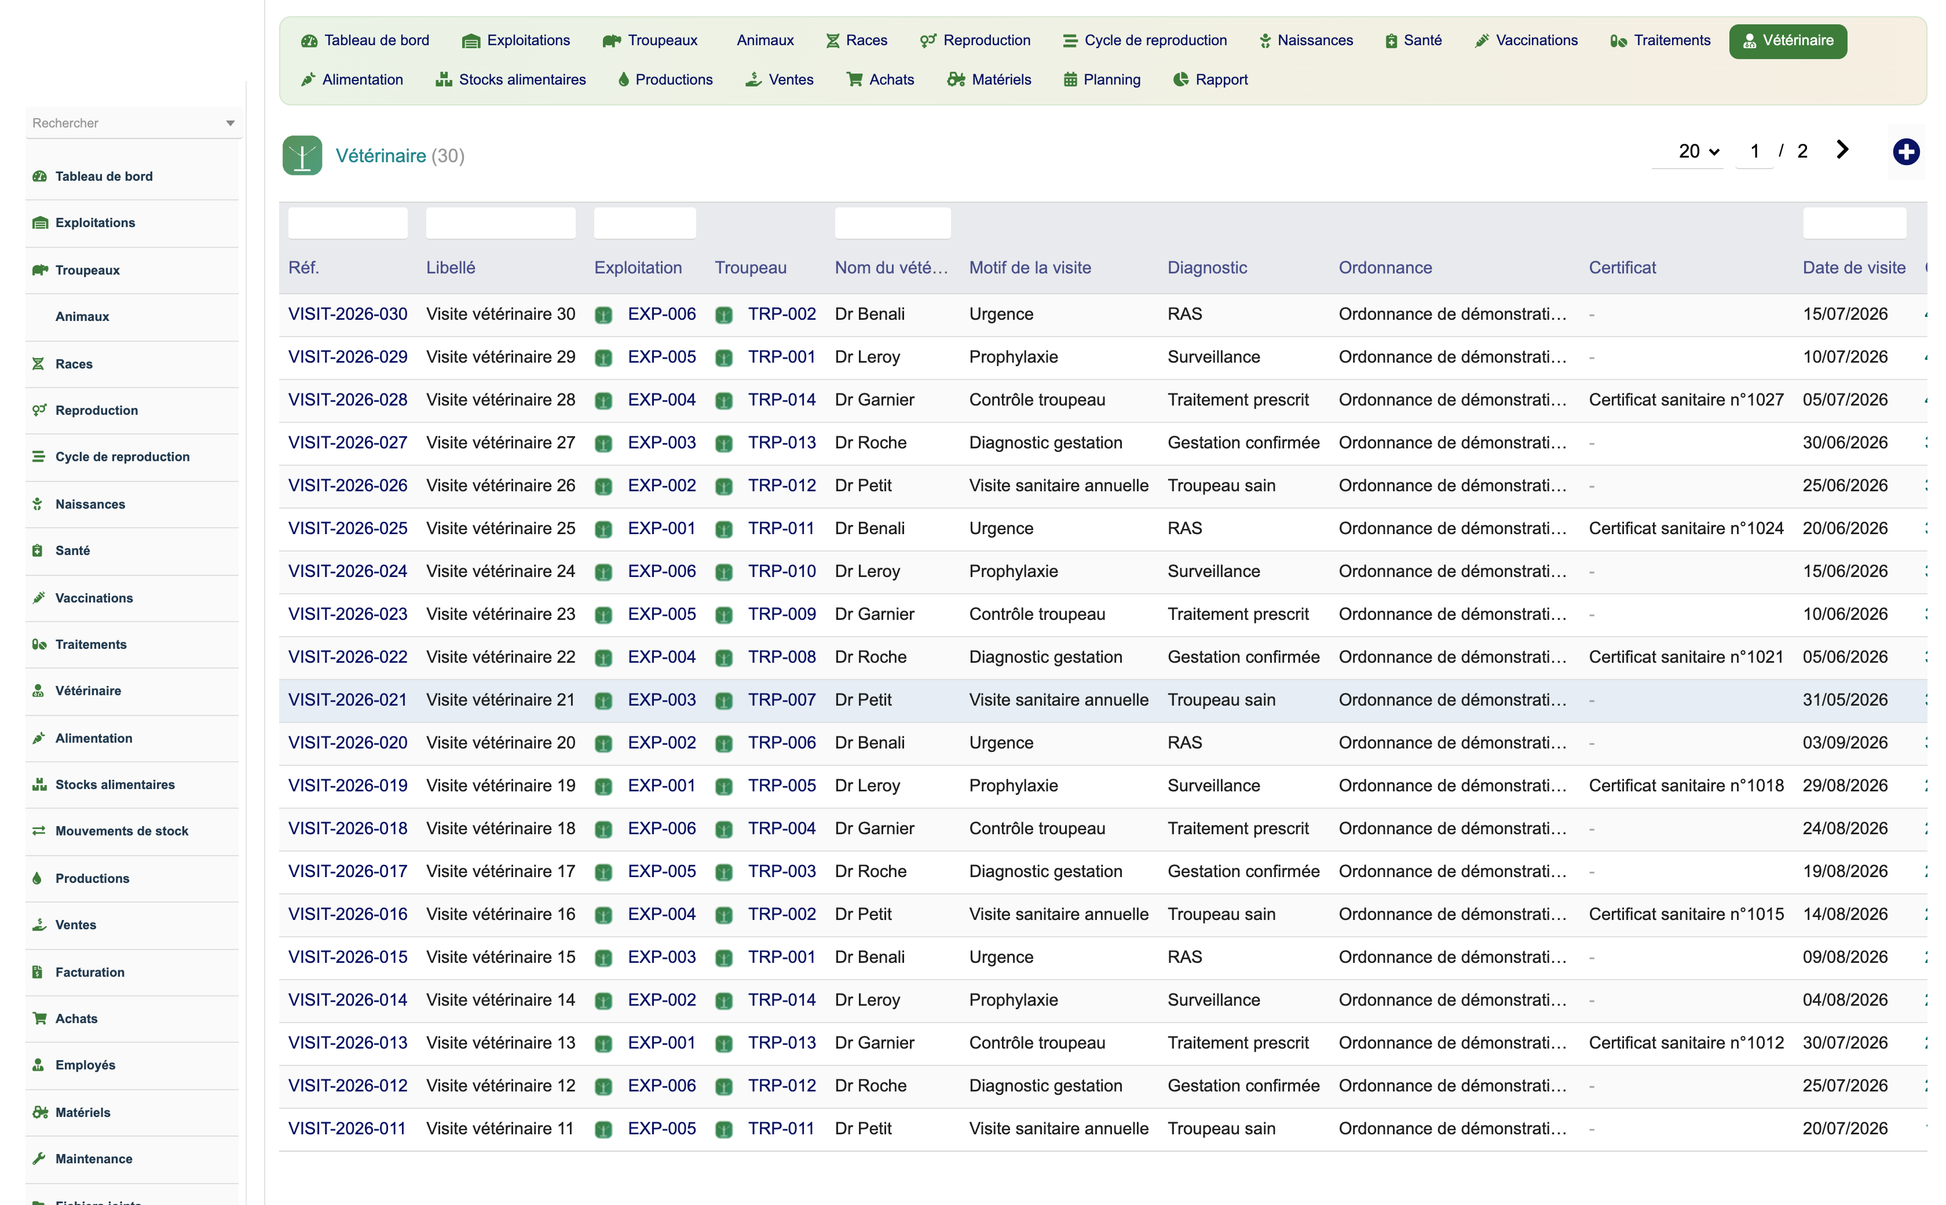Image resolution: width=1946 pixels, height=1205 pixels.
Task: Click the Cycle de reproduction sidebar icon
Action: pos(38,457)
